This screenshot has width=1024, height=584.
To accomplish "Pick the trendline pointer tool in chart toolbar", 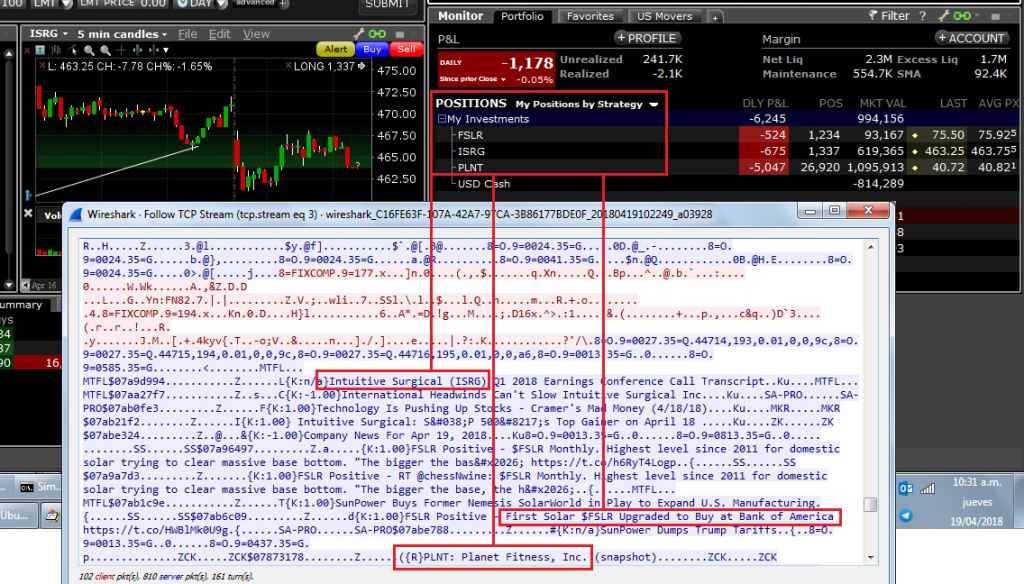I will tap(72, 50).
